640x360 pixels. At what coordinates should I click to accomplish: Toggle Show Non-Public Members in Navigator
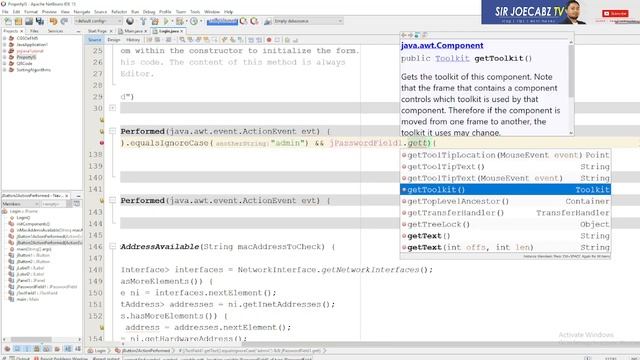point(37,349)
